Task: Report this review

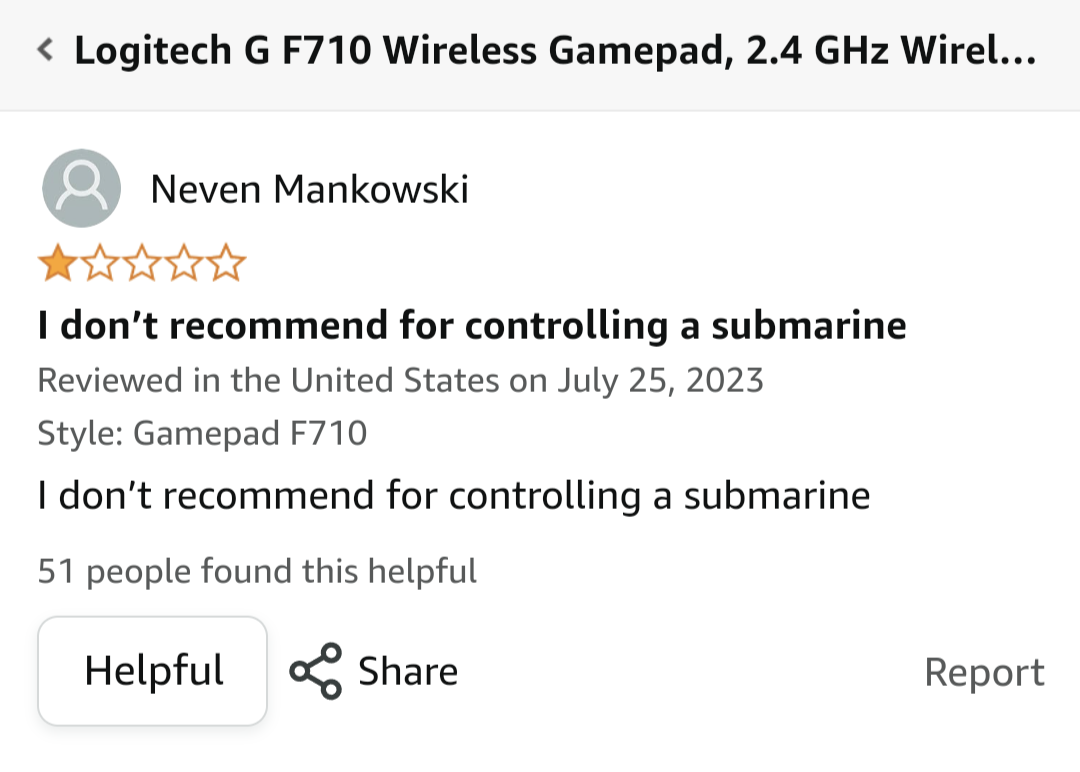Action: click(x=984, y=672)
